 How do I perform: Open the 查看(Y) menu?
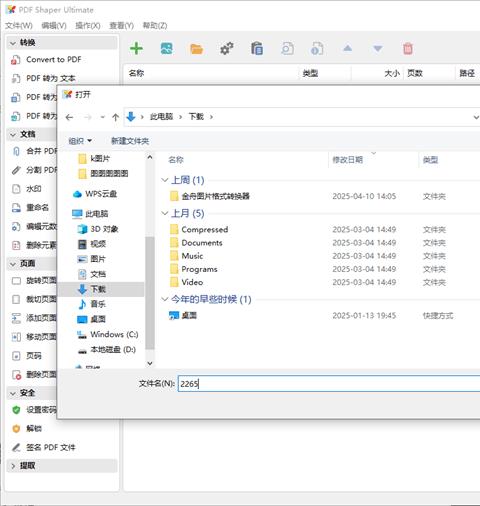121,26
